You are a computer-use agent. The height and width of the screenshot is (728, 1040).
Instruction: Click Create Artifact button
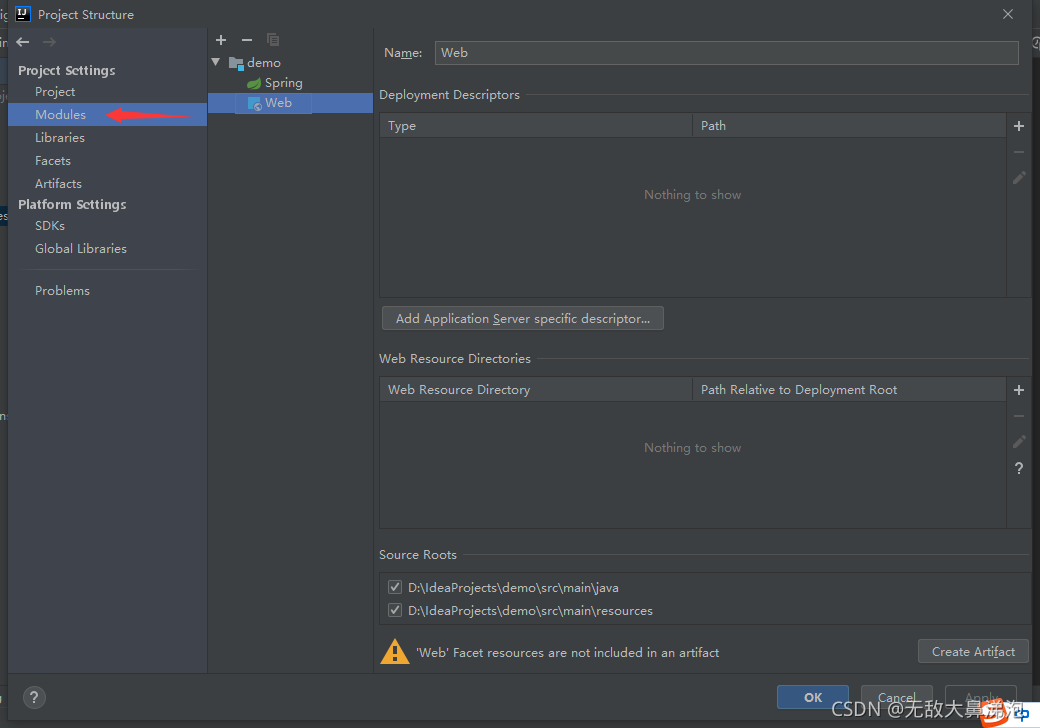[973, 652]
